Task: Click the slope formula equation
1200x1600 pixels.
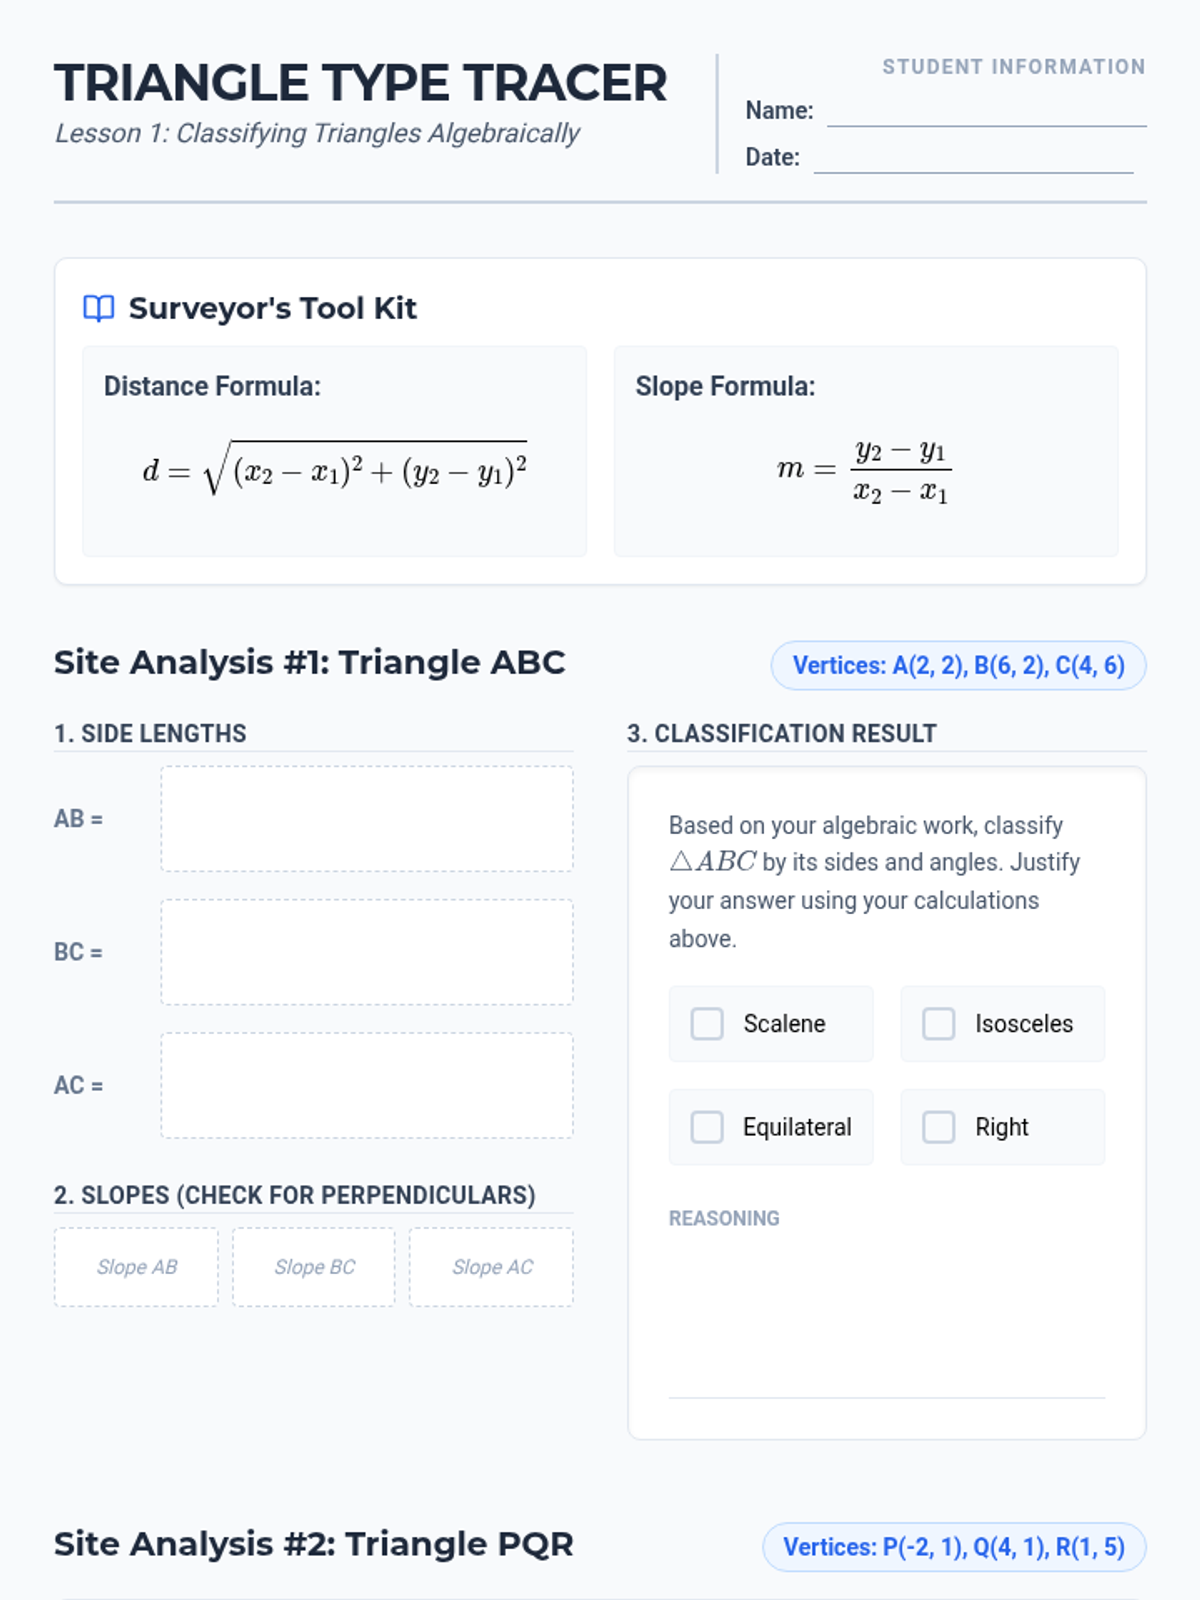Action: pos(865,470)
